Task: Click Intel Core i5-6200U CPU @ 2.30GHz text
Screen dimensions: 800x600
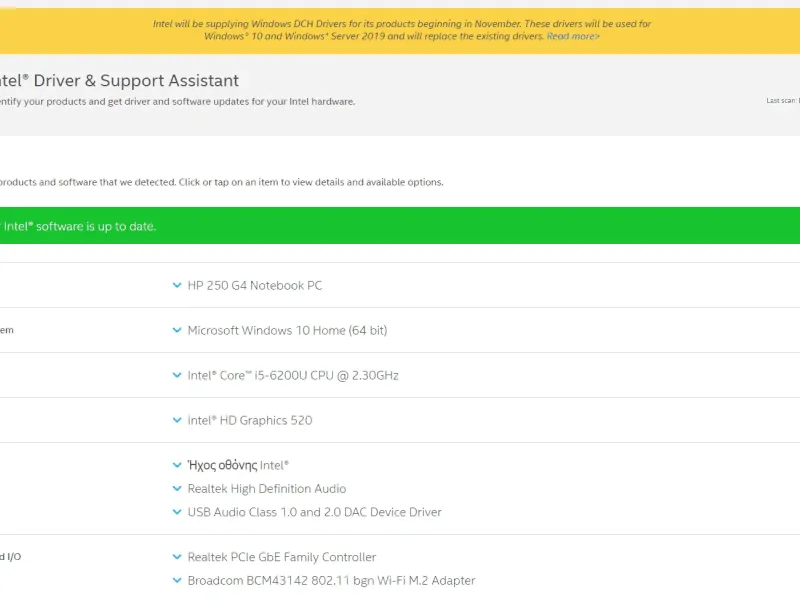Action: pos(293,376)
